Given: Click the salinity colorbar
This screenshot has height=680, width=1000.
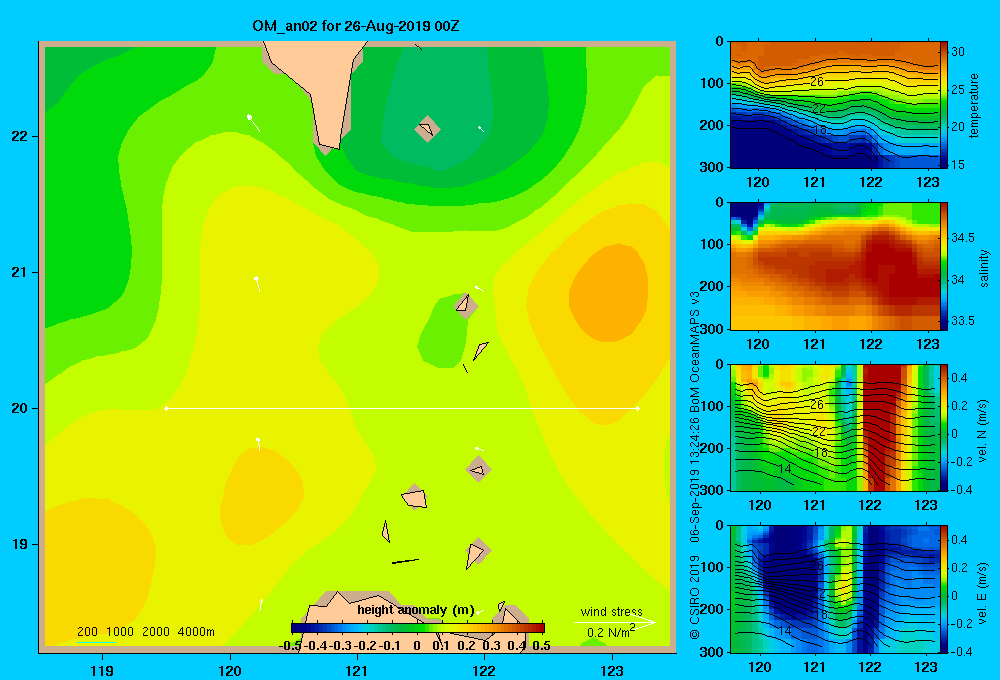Looking at the screenshot, I should tap(944, 266).
